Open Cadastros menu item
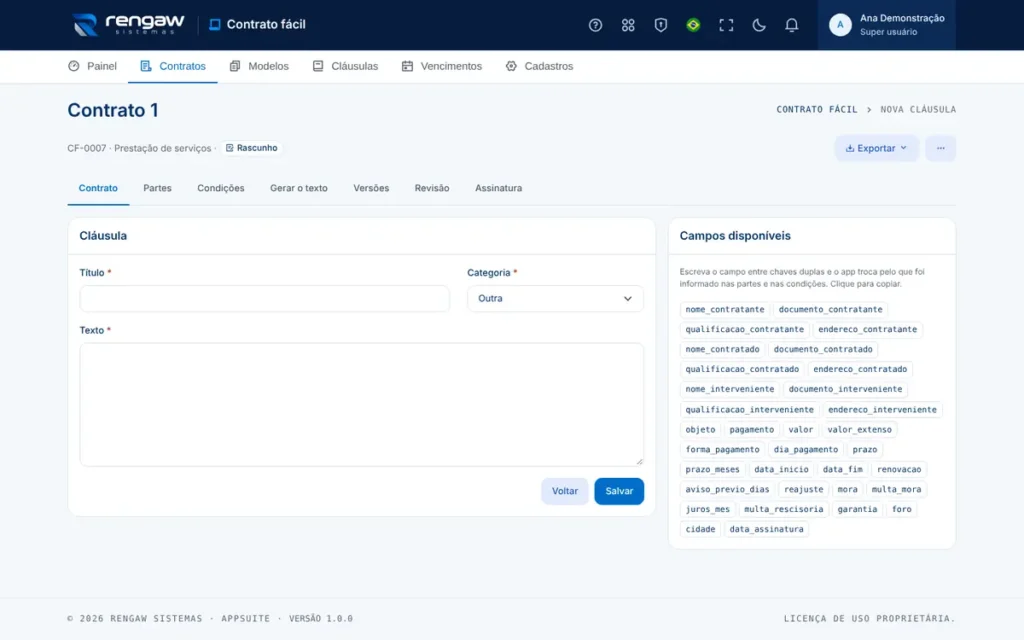This screenshot has height=640, width=1024. 539,66
